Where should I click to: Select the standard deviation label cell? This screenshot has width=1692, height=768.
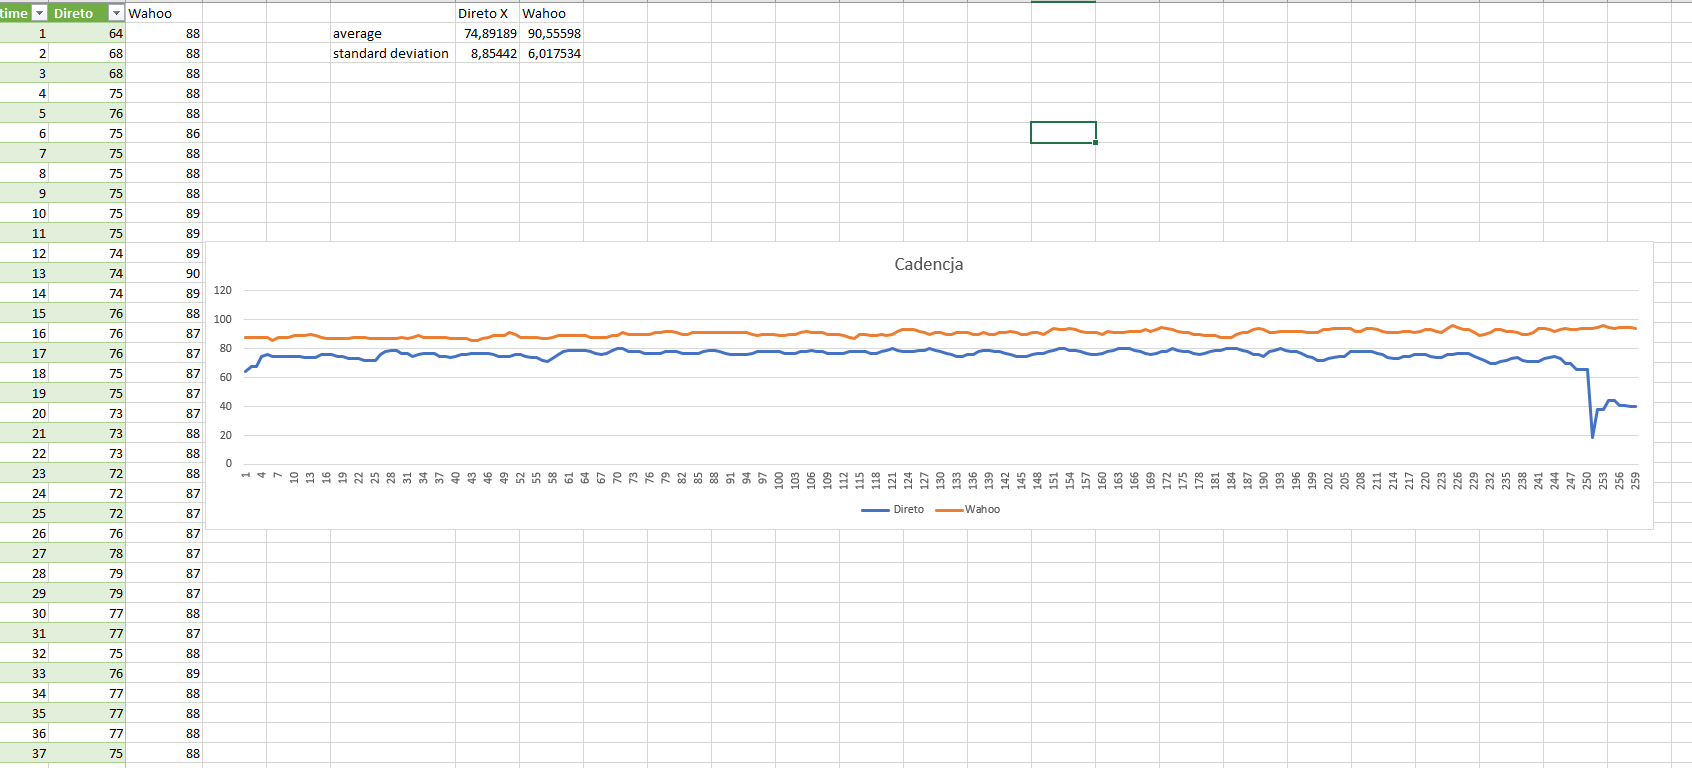tap(392, 53)
